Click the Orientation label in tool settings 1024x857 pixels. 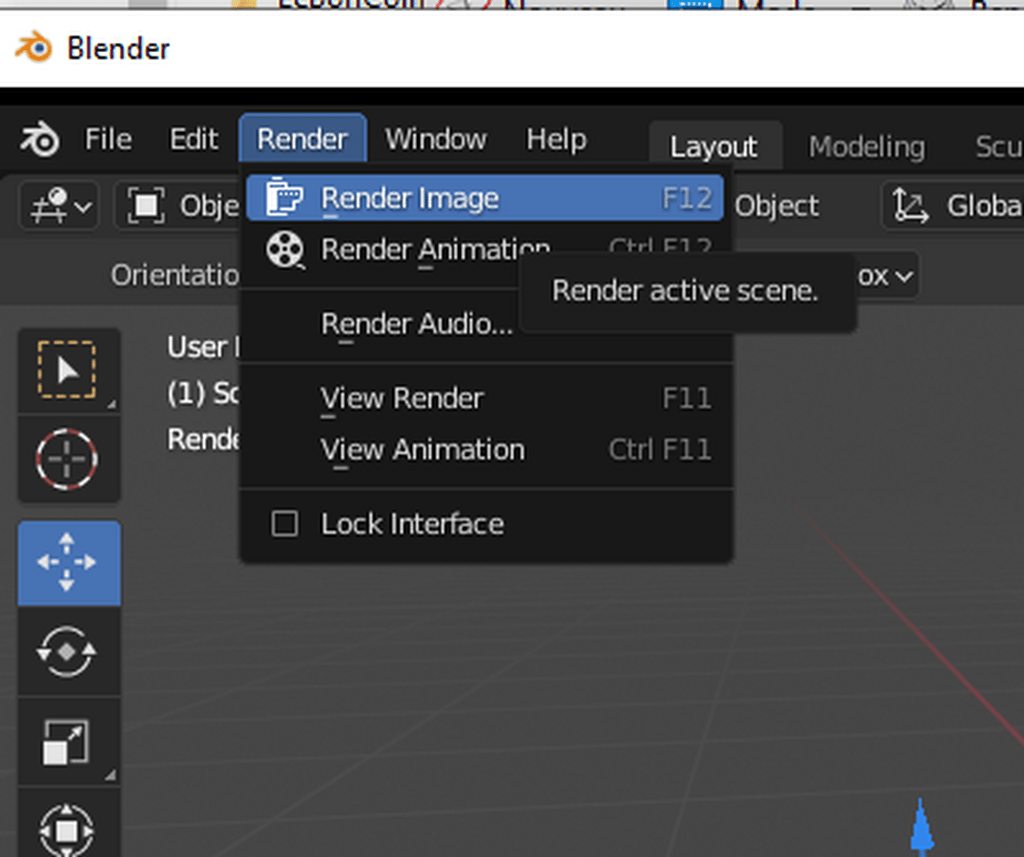[x=175, y=275]
